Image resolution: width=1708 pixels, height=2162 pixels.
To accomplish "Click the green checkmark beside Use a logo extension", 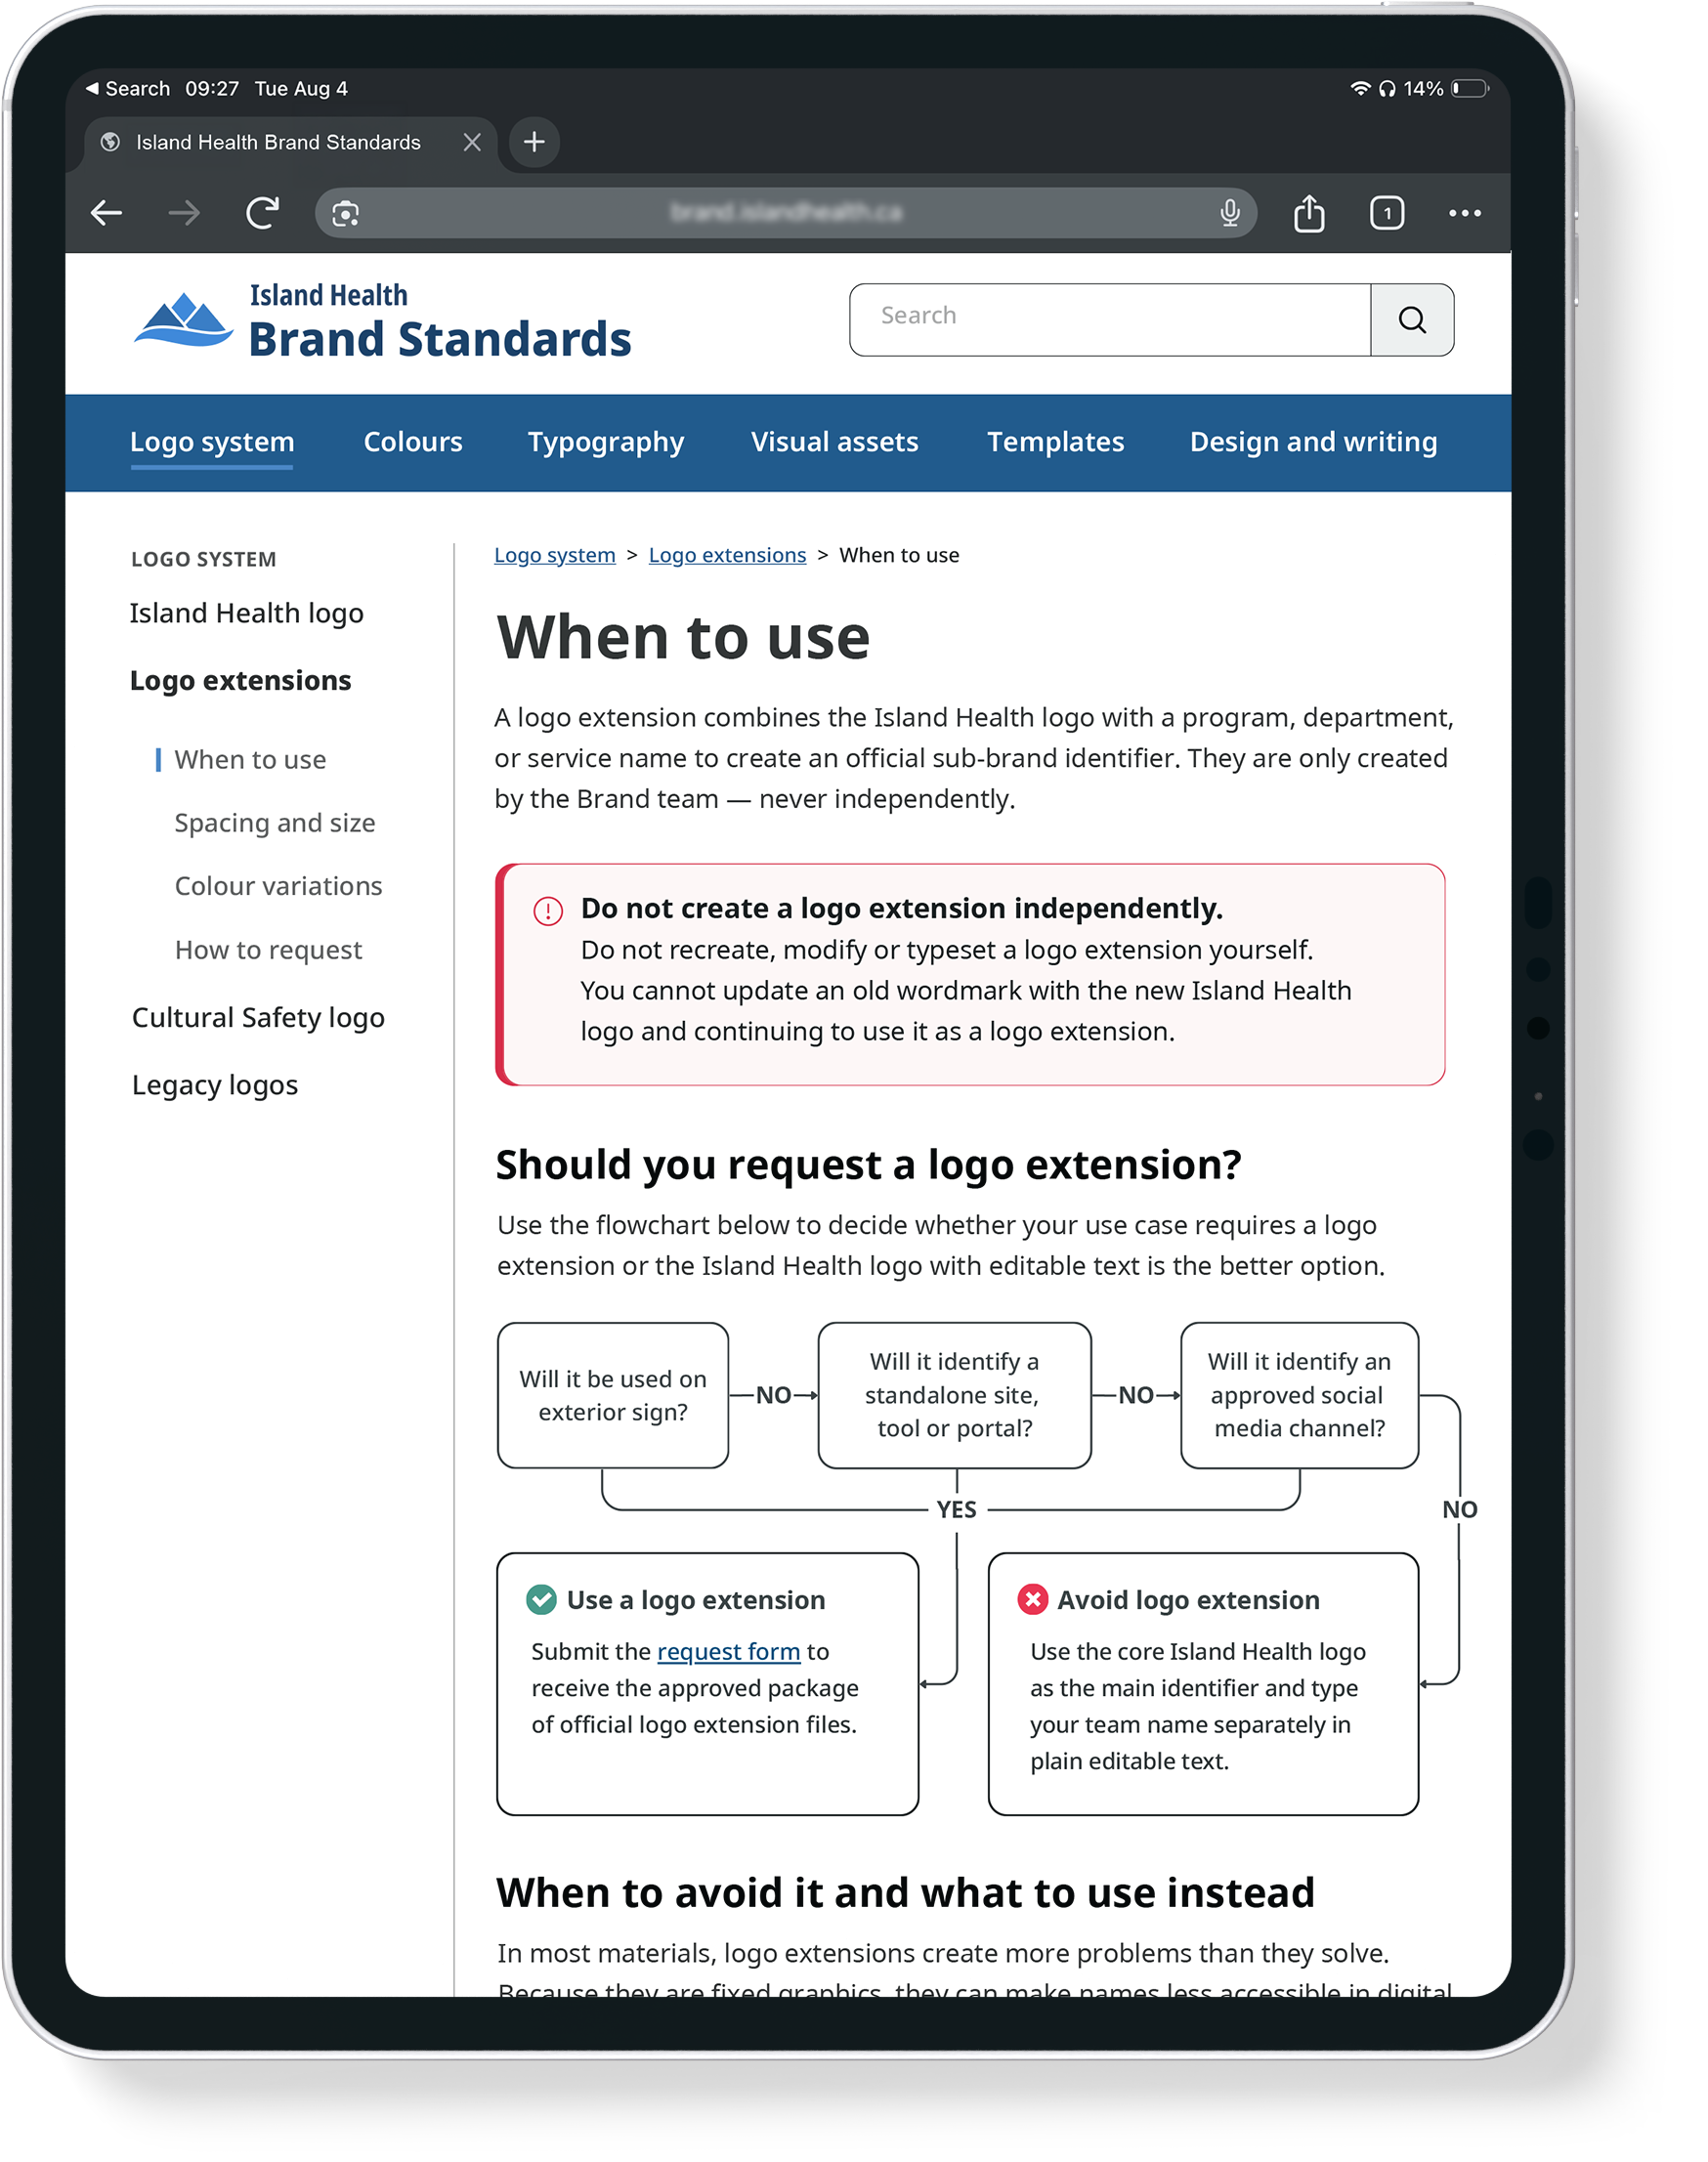I will [541, 1599].
